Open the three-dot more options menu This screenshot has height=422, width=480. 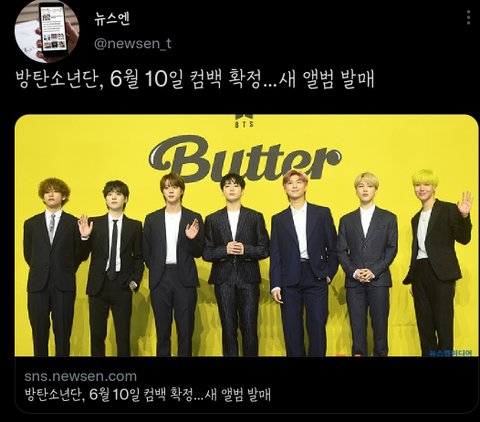[x=468, y=17]
